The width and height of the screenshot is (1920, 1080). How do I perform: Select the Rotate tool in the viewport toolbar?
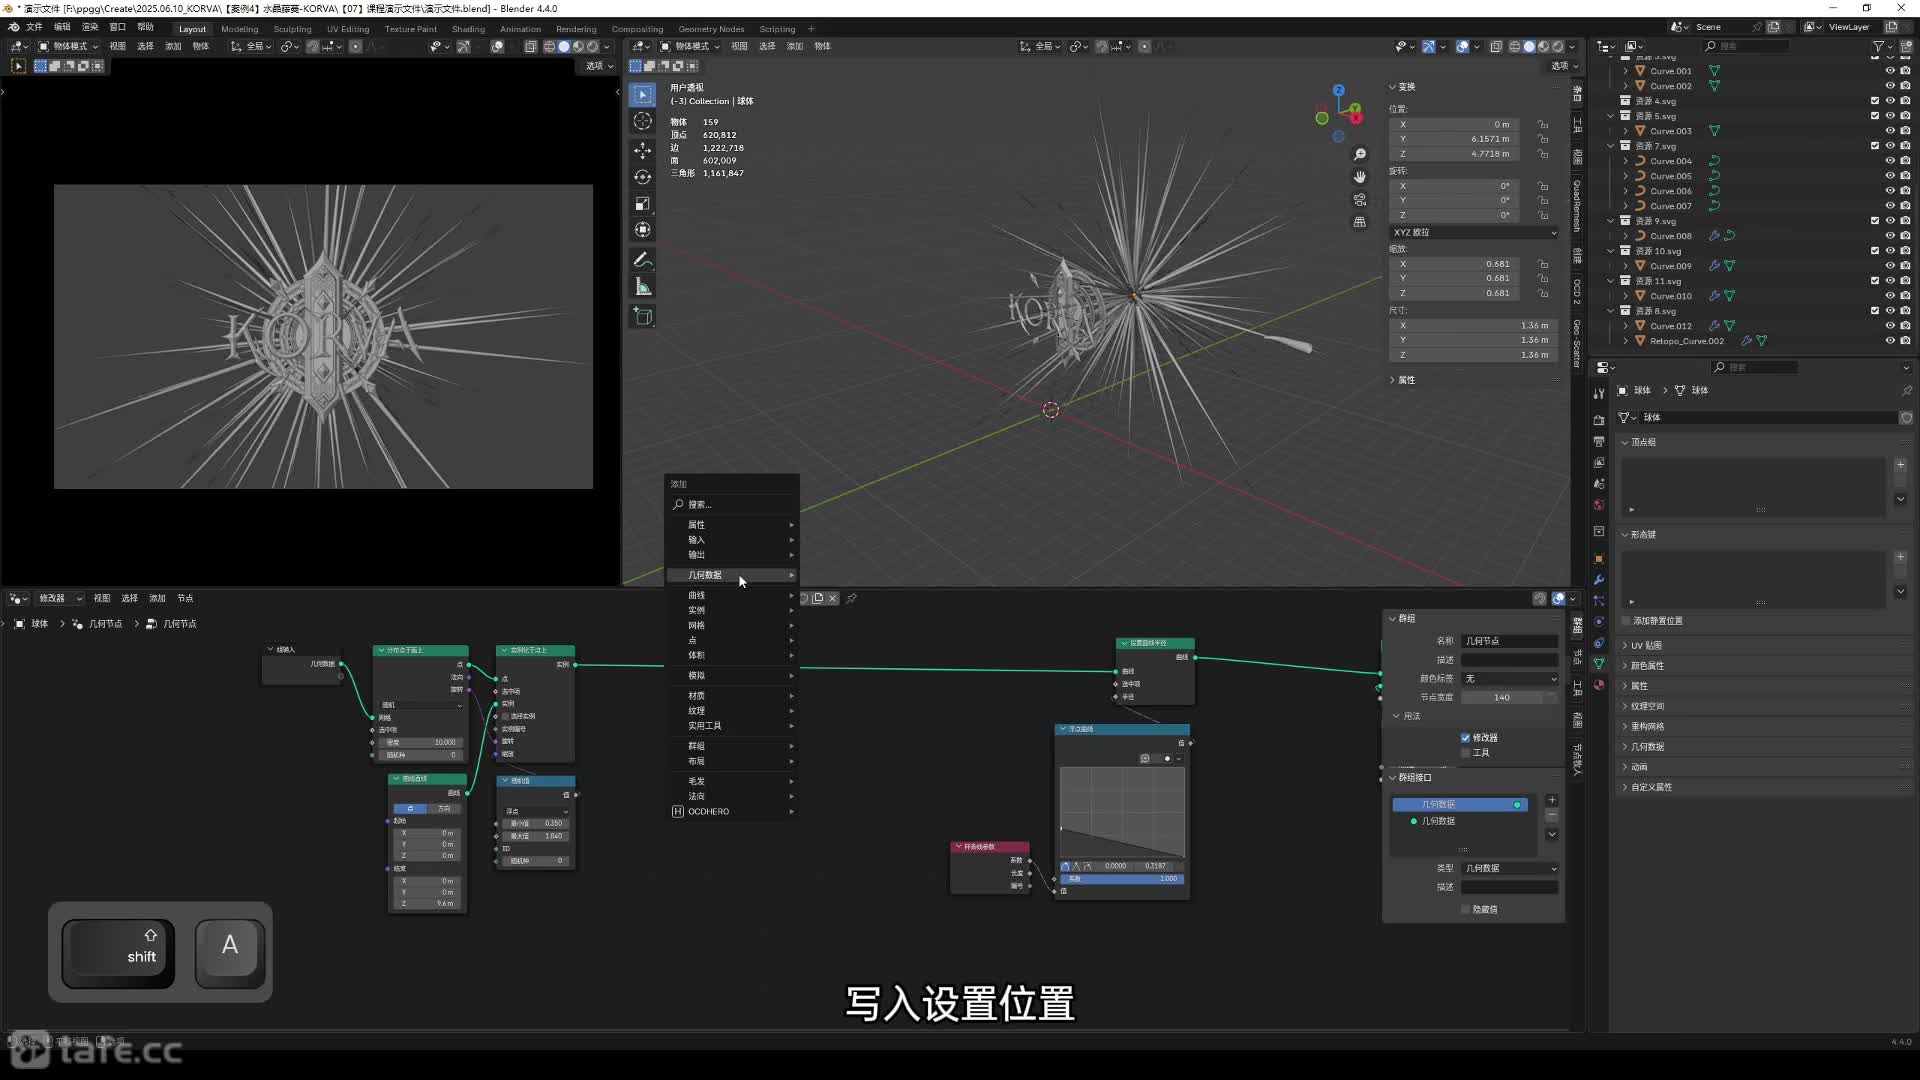[x=643, y=177]
